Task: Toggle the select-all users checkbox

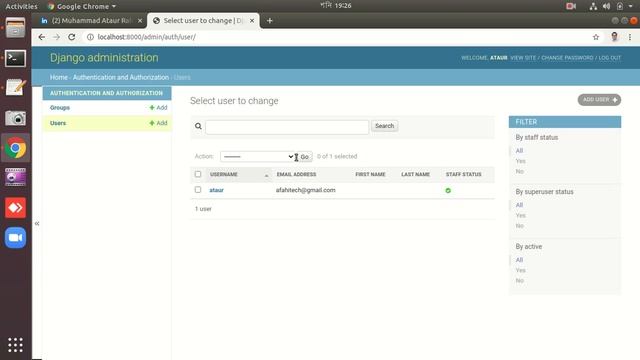Action: click(198, 174)
